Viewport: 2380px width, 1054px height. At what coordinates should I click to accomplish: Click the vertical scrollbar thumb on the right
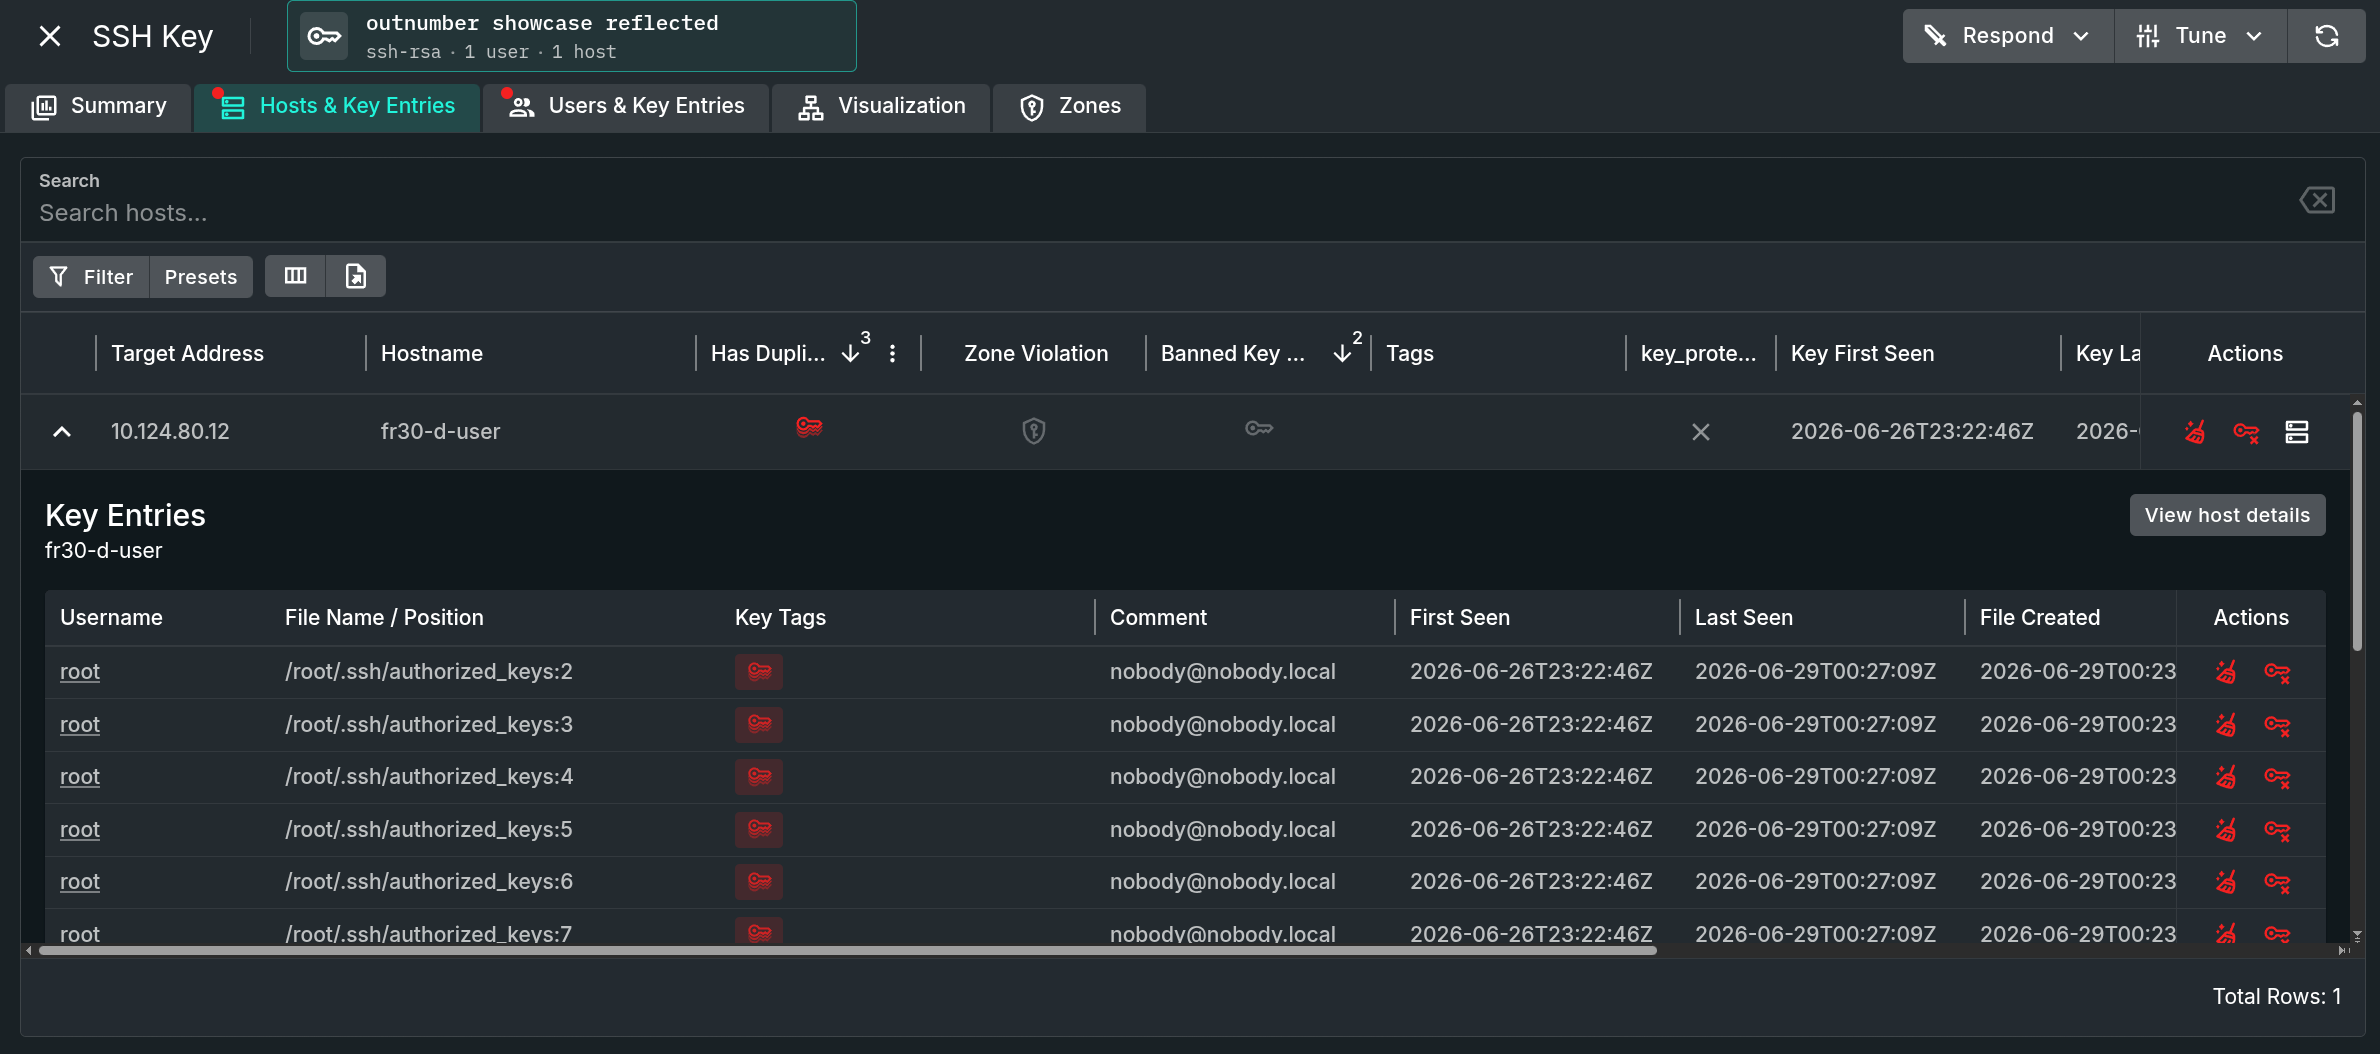point(2357,530)
